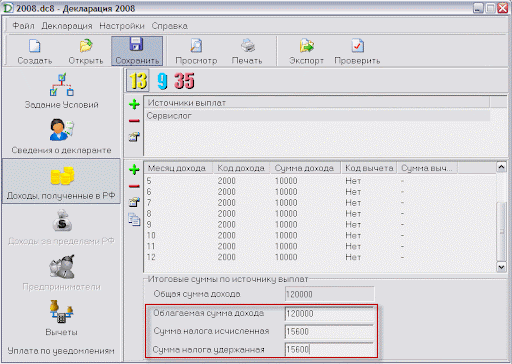Image resolution: width=512 pixels, height=364 pixels.
Task: Select the income row for month 10
Action: (x=320, y=236)
